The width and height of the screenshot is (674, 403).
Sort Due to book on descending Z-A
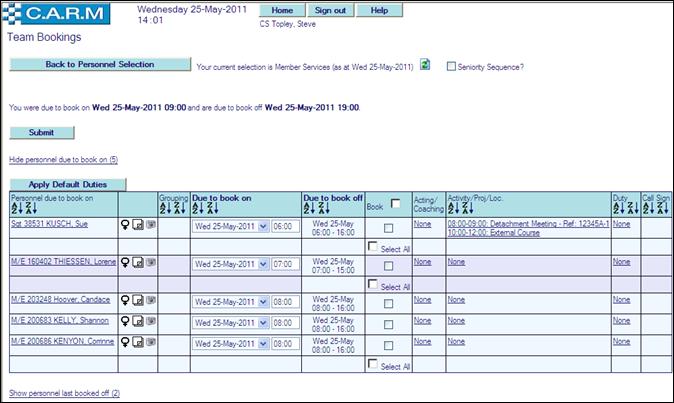pyautogui.click(x=211, y=210)
